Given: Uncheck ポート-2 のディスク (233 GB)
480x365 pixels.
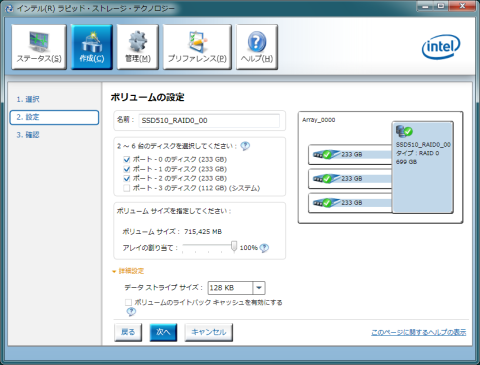Looking at the screenshot, I should pyautogui.click(x=127, y=178).
